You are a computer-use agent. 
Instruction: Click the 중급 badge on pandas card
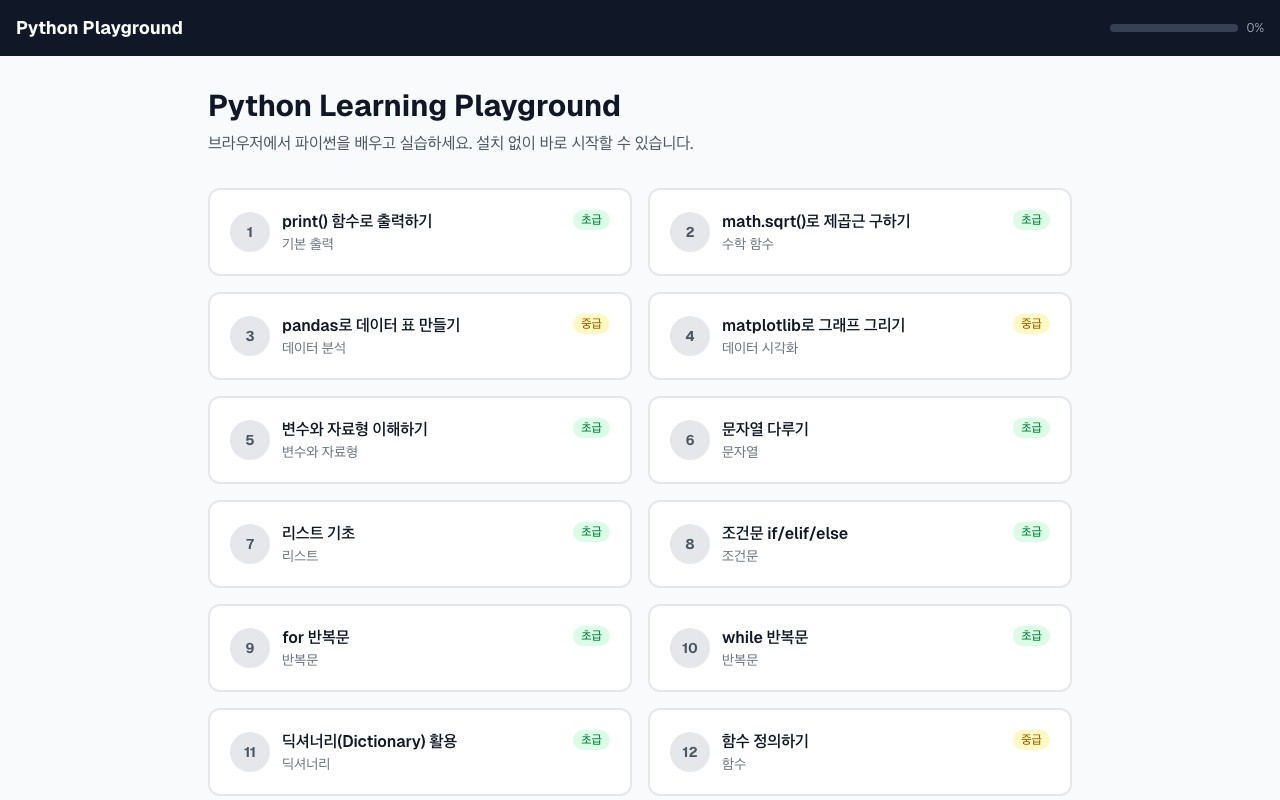[x=592, y=324]
